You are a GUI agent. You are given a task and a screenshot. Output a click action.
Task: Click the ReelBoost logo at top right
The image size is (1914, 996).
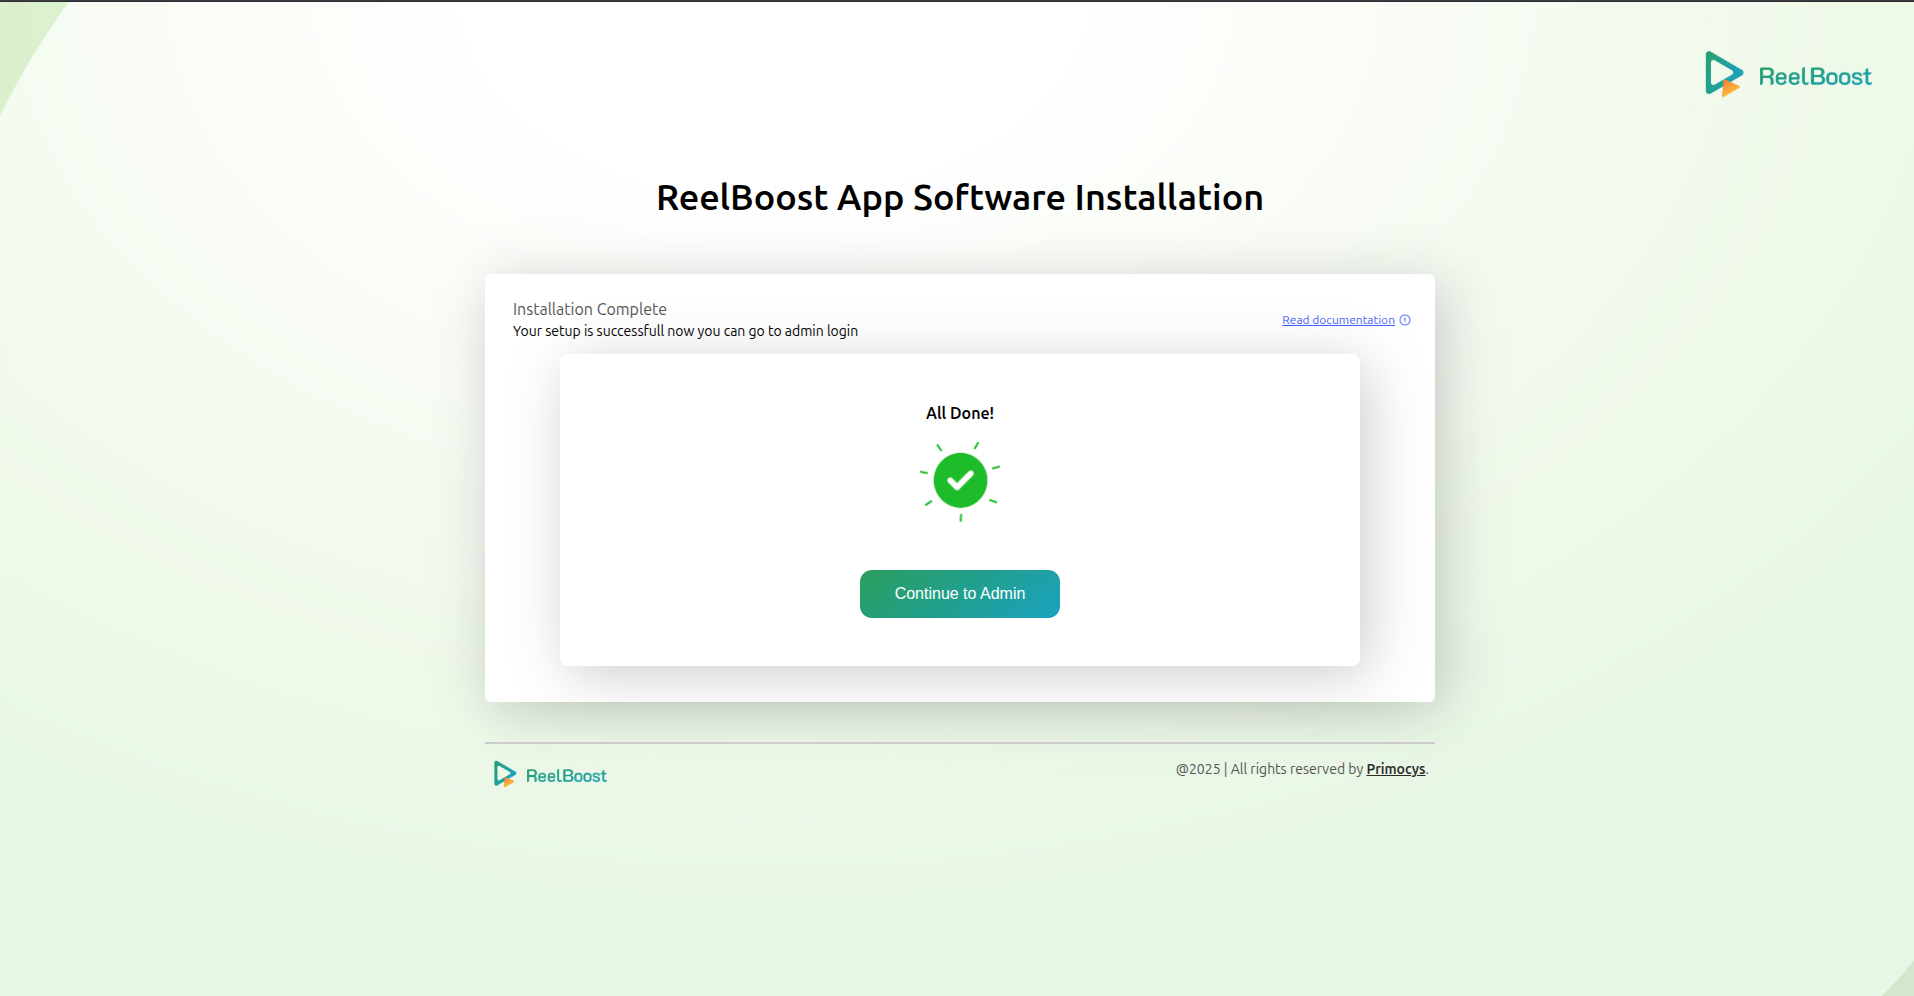point(1788,75)
